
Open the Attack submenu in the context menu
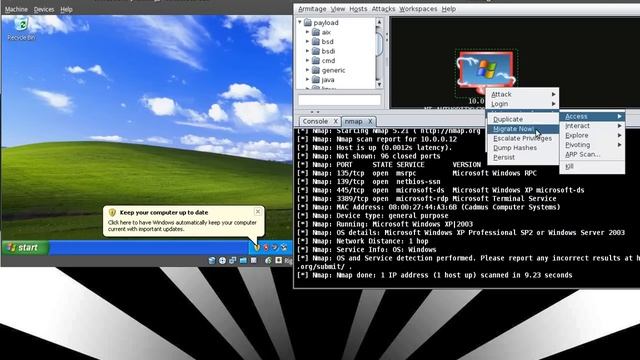click(x=522, y=94)
